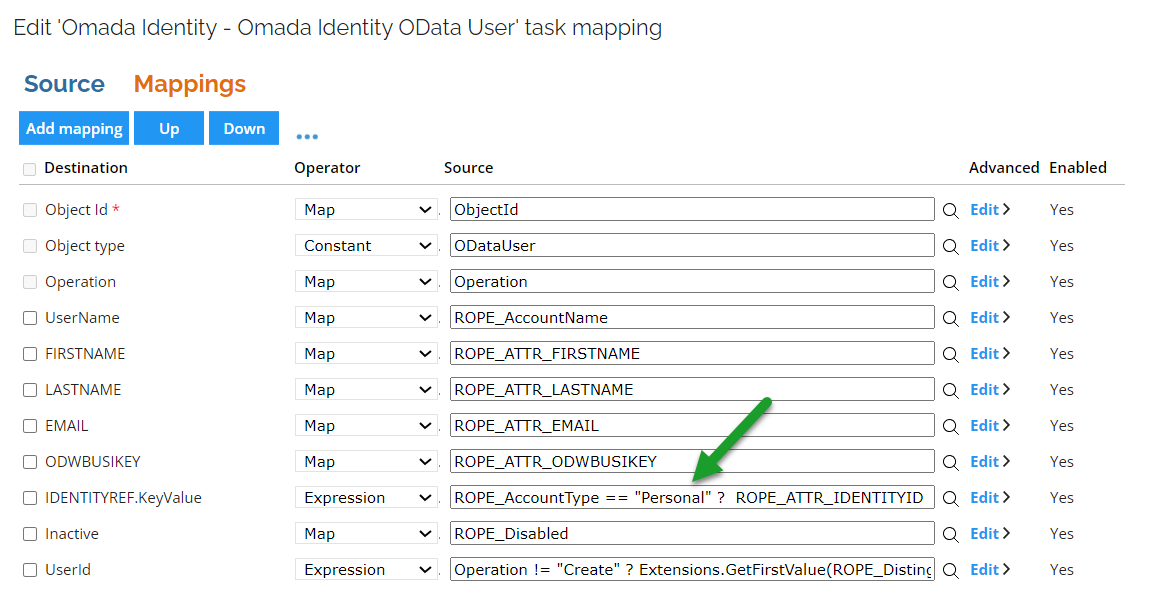Open advanced Edit for LASTNAME row

(989, 390)
